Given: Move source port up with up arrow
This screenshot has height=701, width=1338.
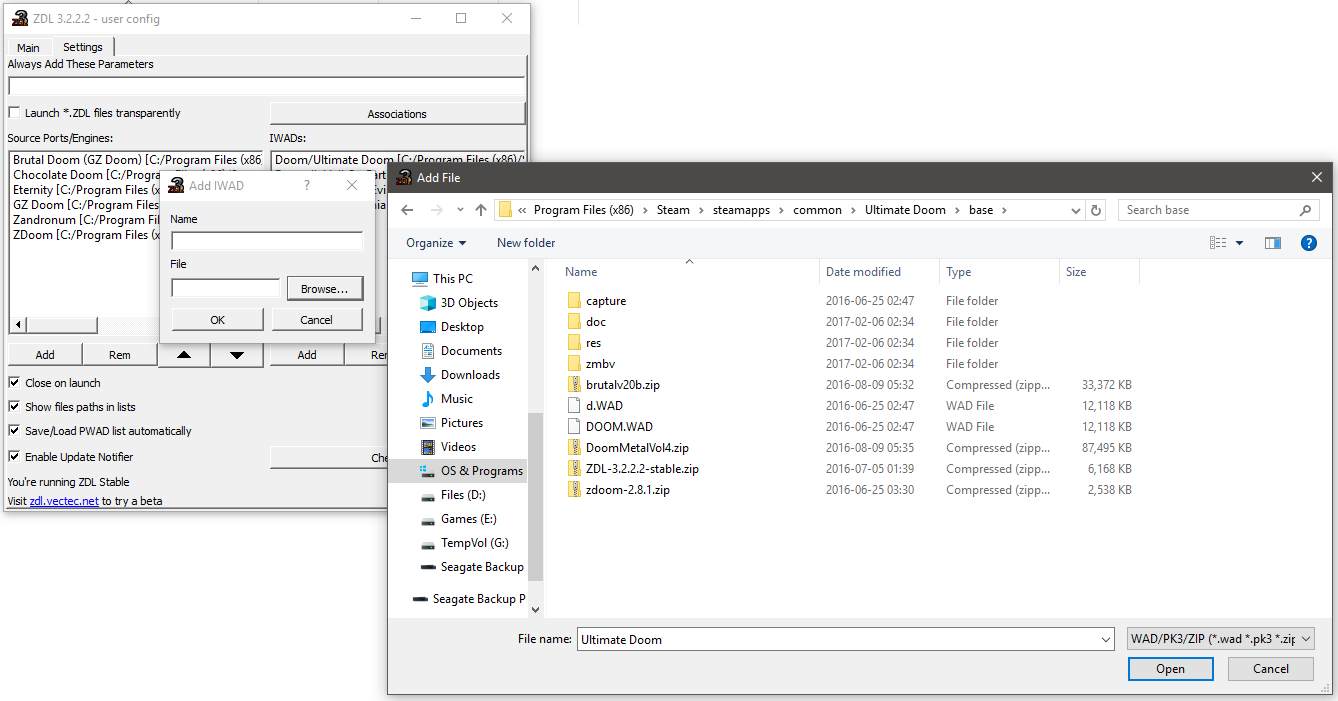Looking at the screenshot, I should pyautogui.click(x=184, y=355).
